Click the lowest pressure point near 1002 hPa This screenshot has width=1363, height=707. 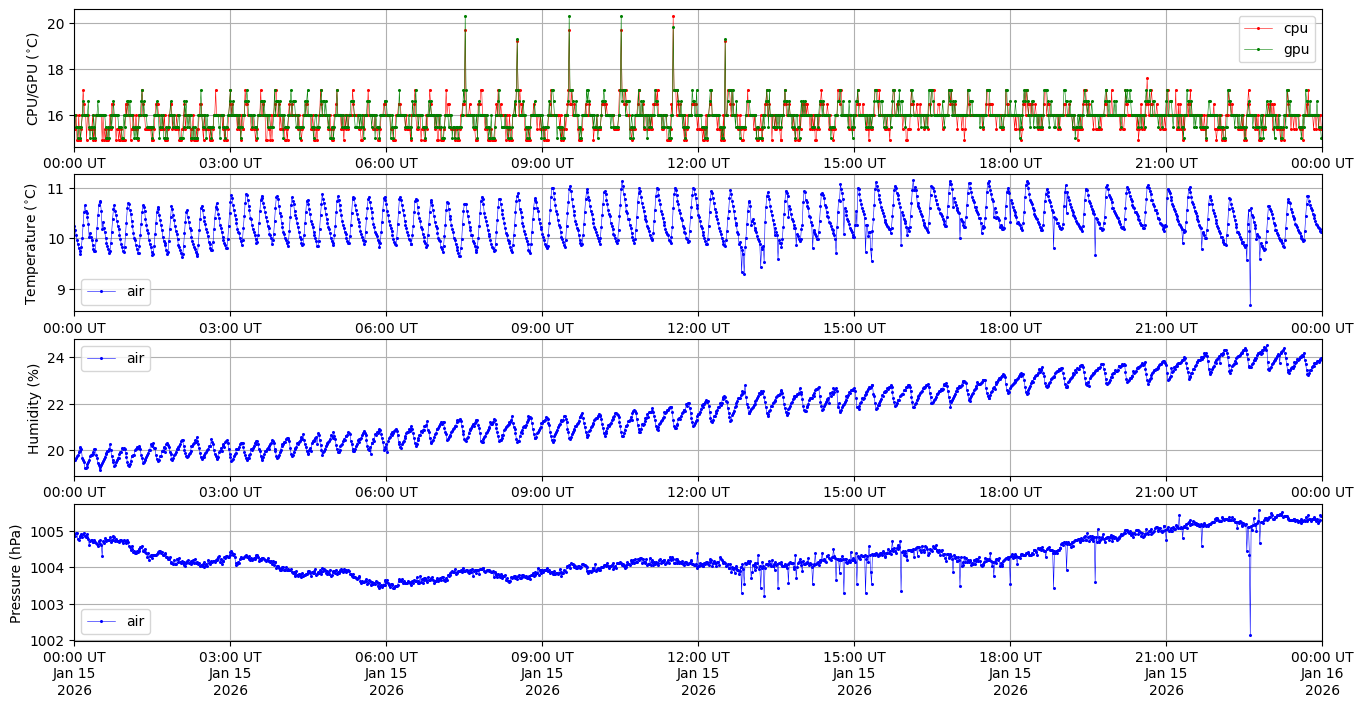click(x=1250, y=635)
